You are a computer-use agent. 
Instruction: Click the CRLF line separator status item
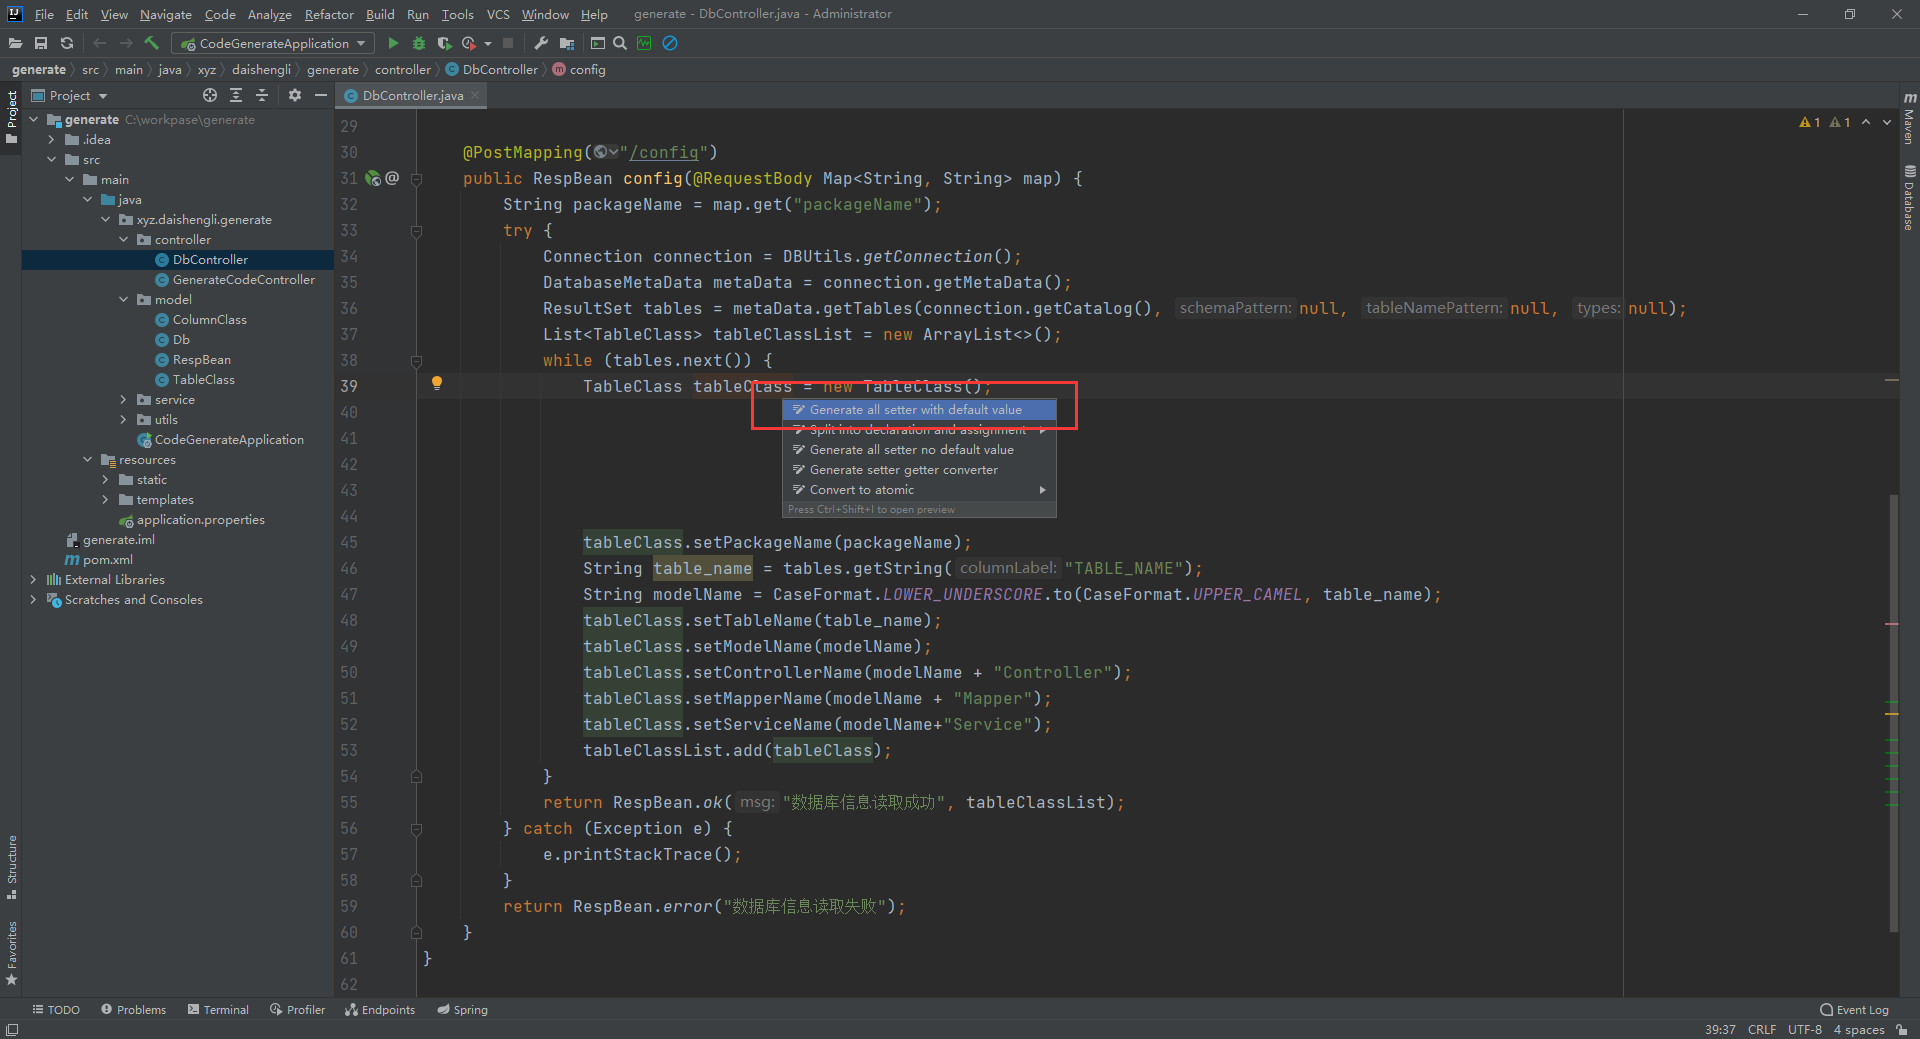click(x=1762, y=1029)
